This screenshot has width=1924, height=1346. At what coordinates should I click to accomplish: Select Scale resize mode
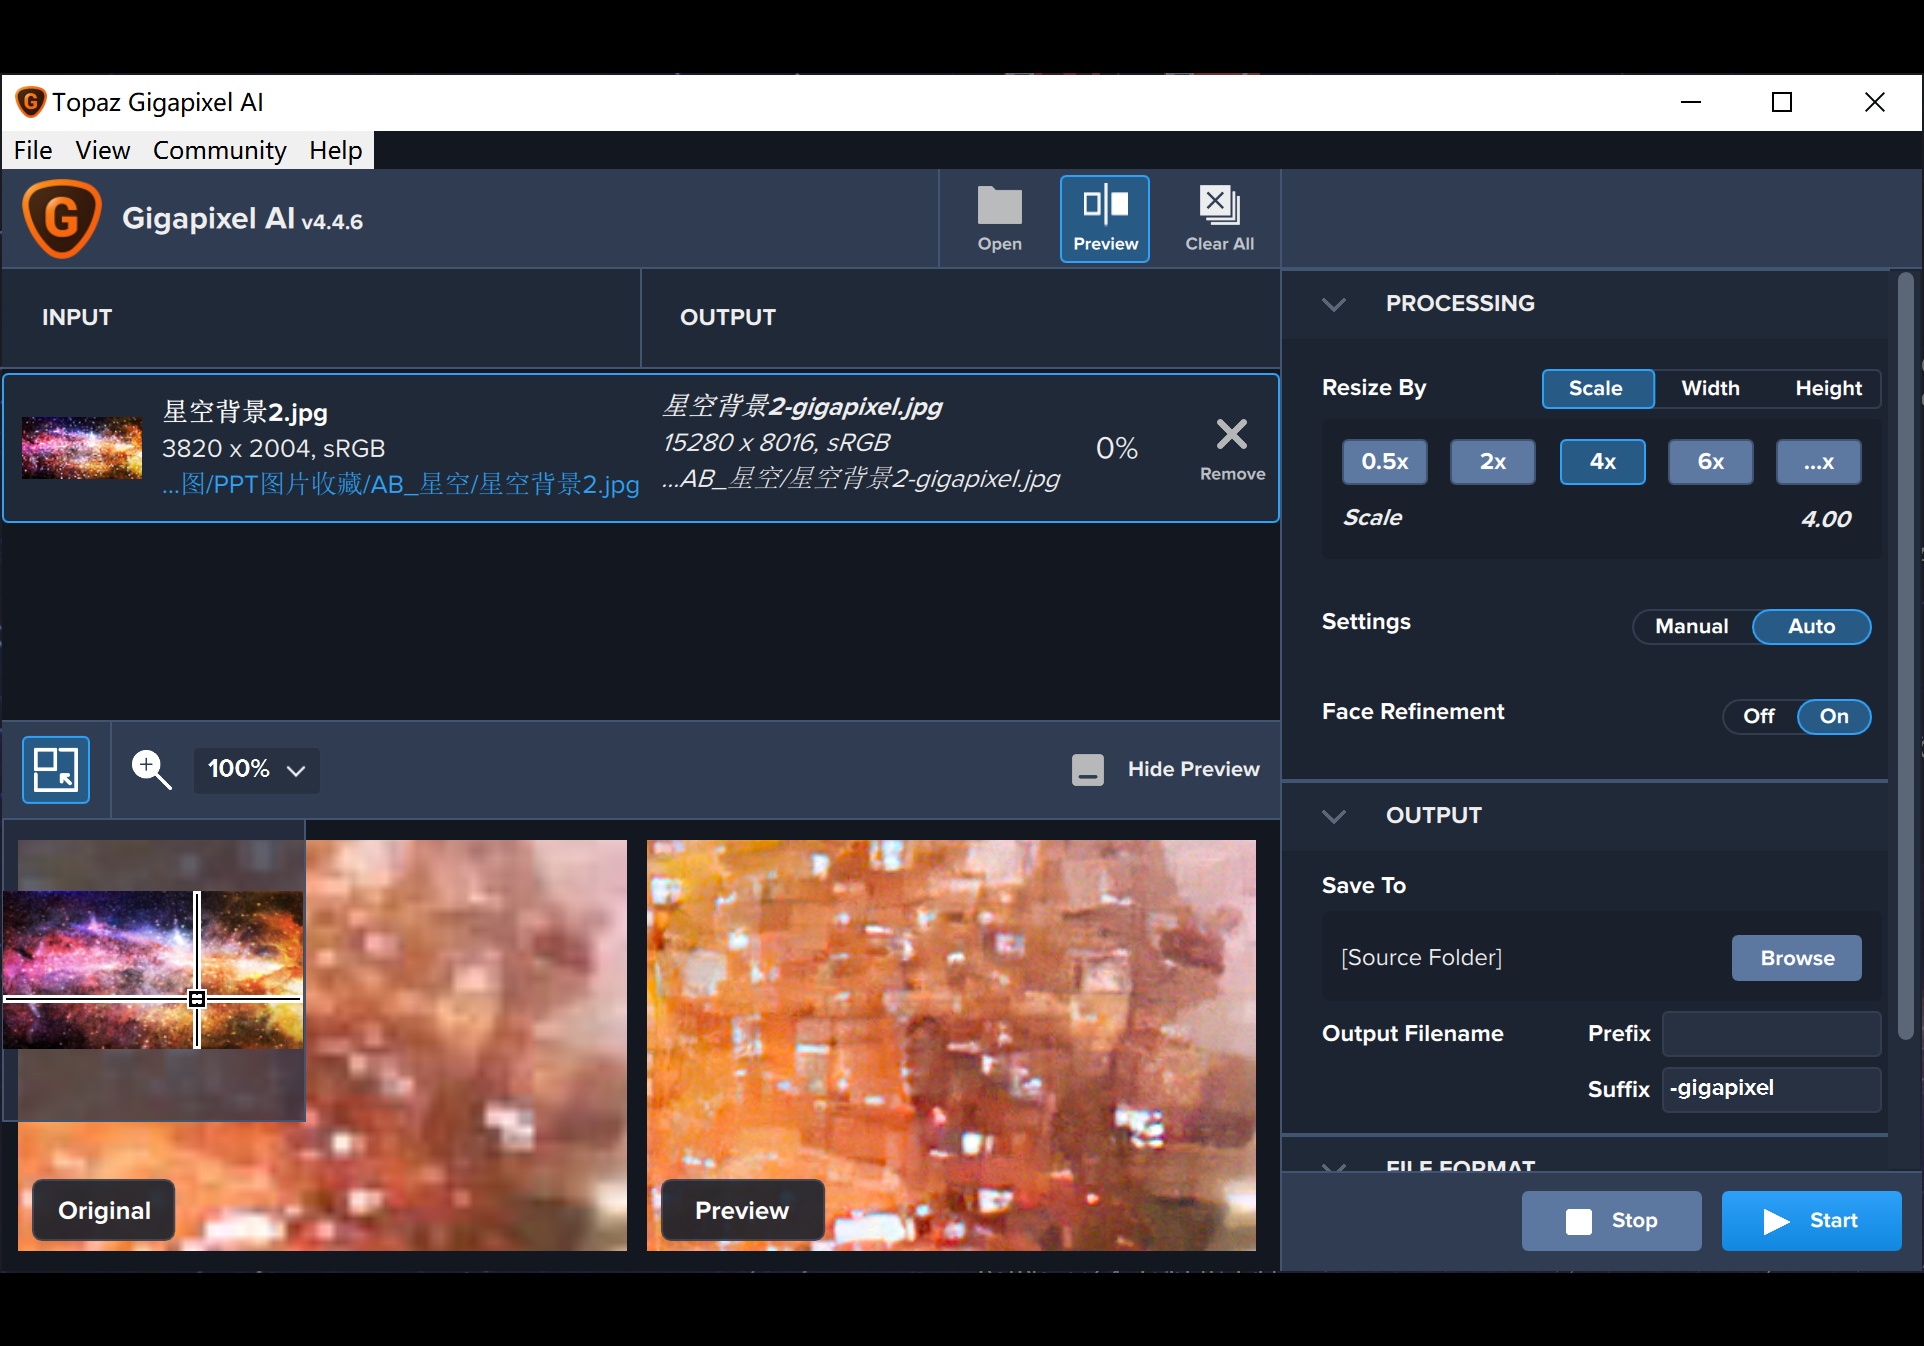click(x=1597, y=388)
